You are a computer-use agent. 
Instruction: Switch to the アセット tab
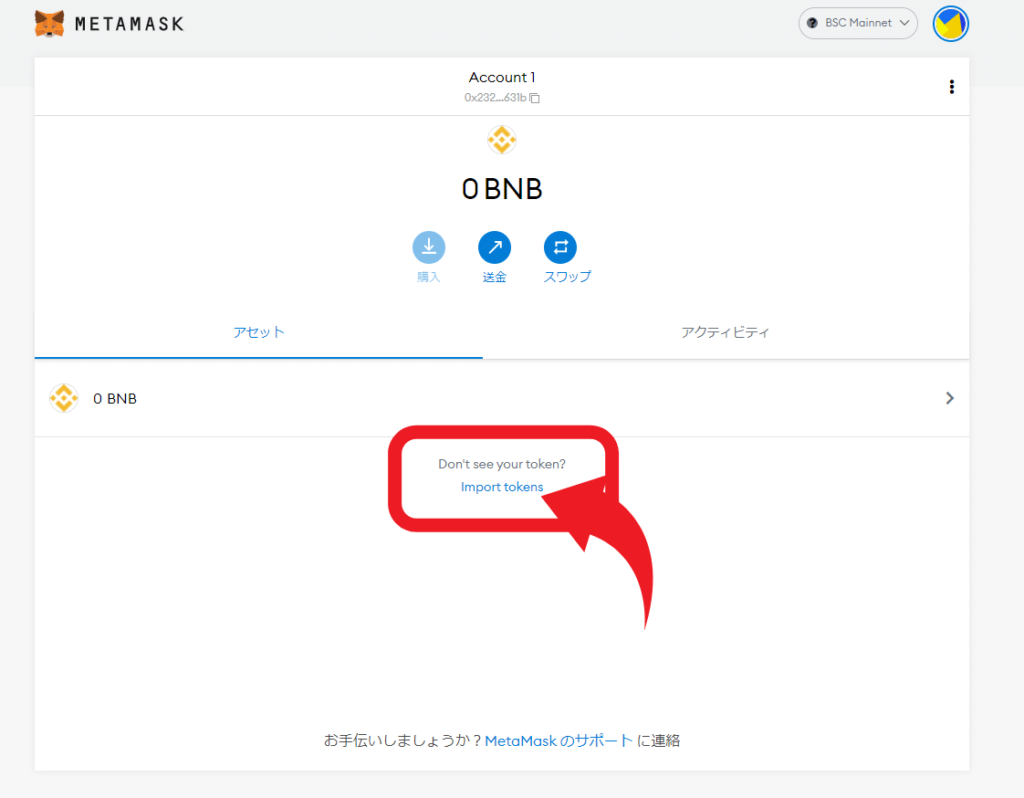(x=259, y=332)
